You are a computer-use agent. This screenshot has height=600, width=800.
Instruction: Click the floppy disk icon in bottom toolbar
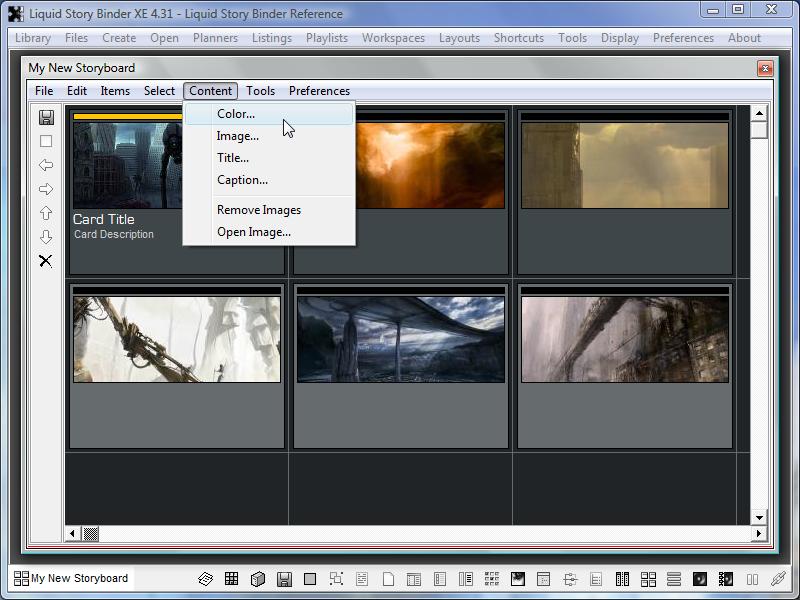[x=284, y=579]
